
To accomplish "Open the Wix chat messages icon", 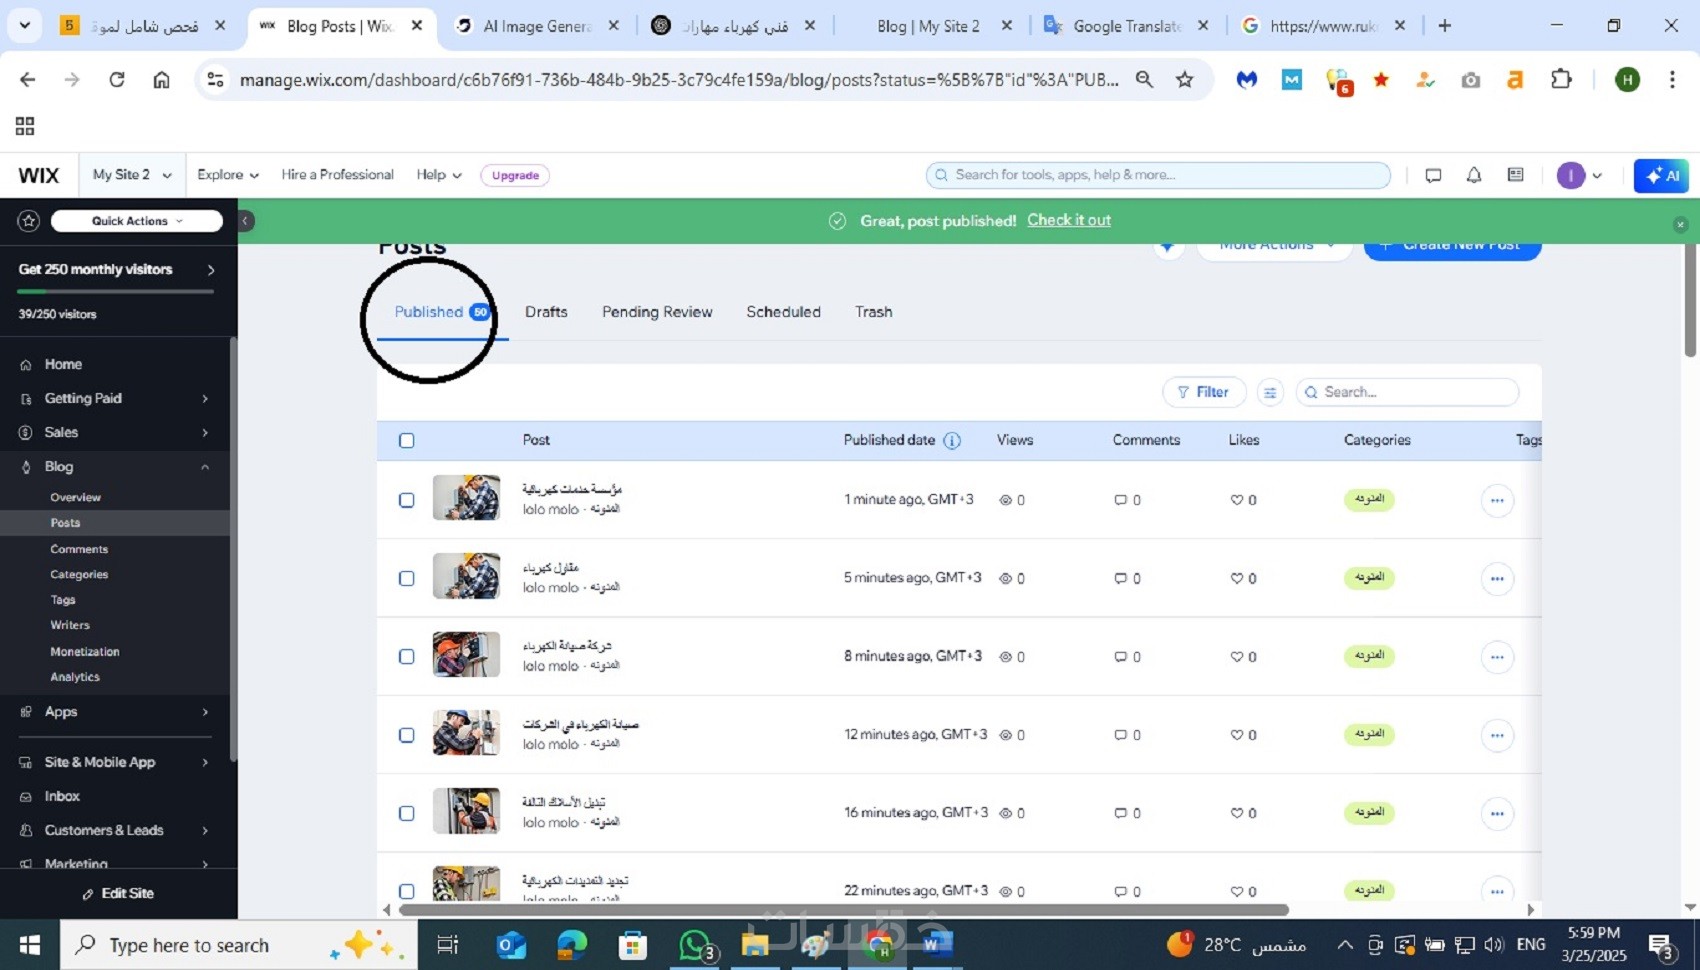I will (1433, 175).
